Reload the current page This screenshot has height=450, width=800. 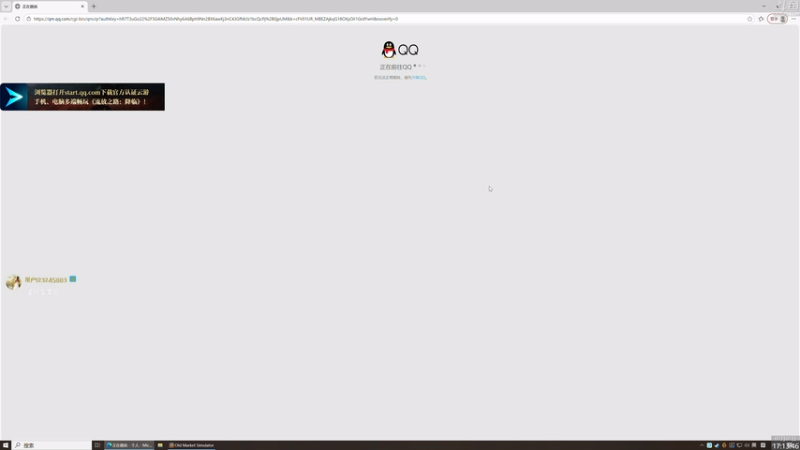[x=17, y=19]
